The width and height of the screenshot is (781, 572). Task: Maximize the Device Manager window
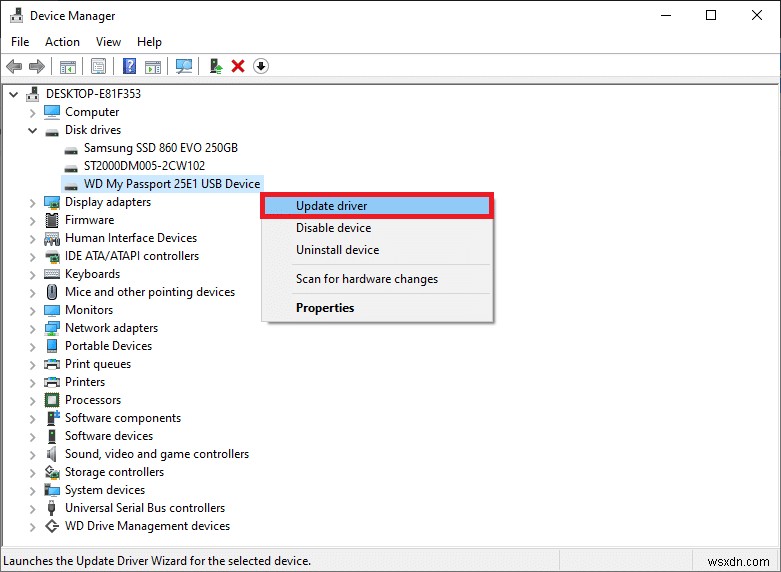(x=711, y=15)
